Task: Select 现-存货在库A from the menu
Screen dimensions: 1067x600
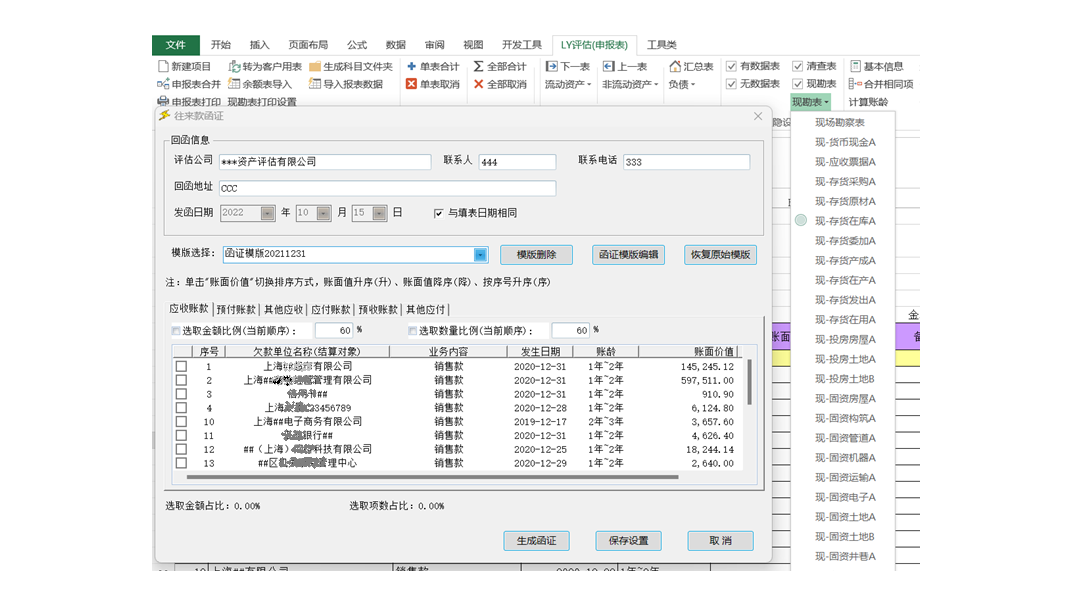Action: click(x=845, y=221)
